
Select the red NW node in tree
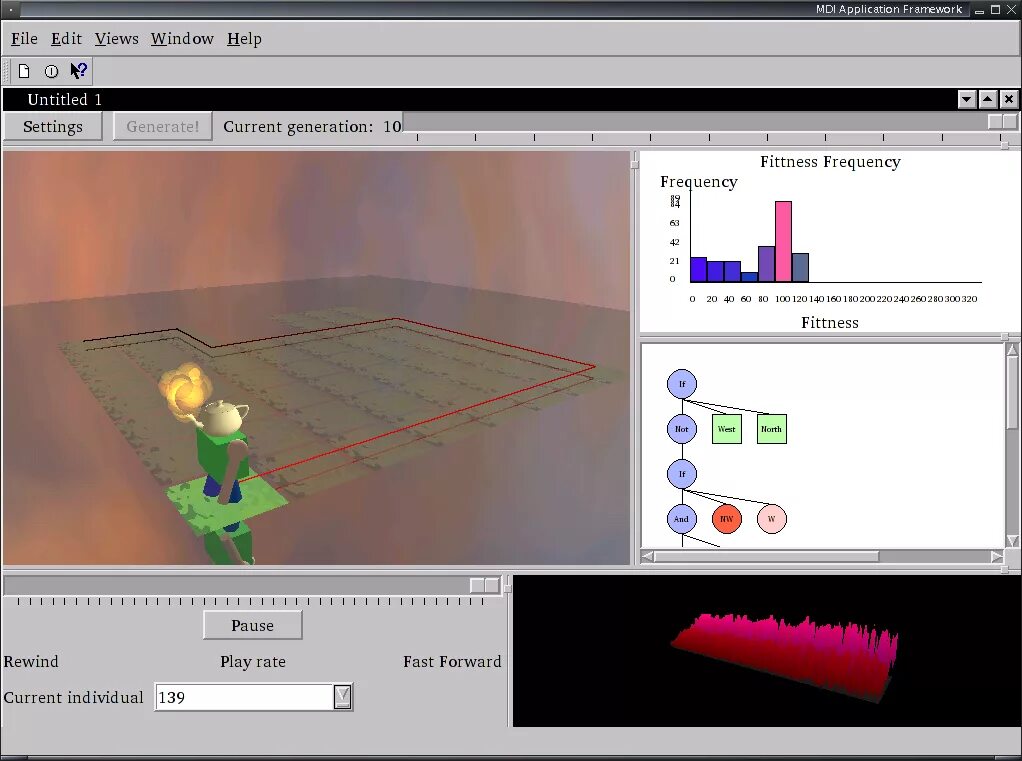coord(727,519)
